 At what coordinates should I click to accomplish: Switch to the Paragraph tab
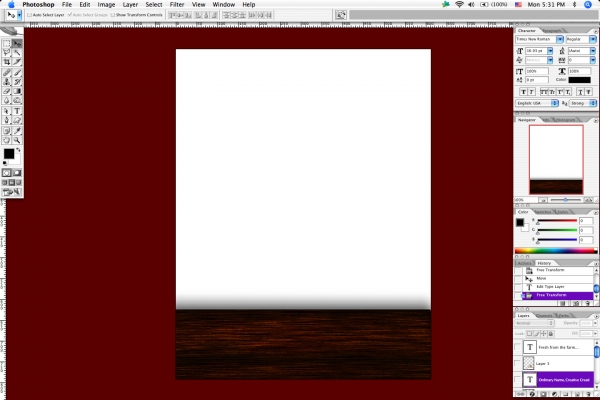551,31
